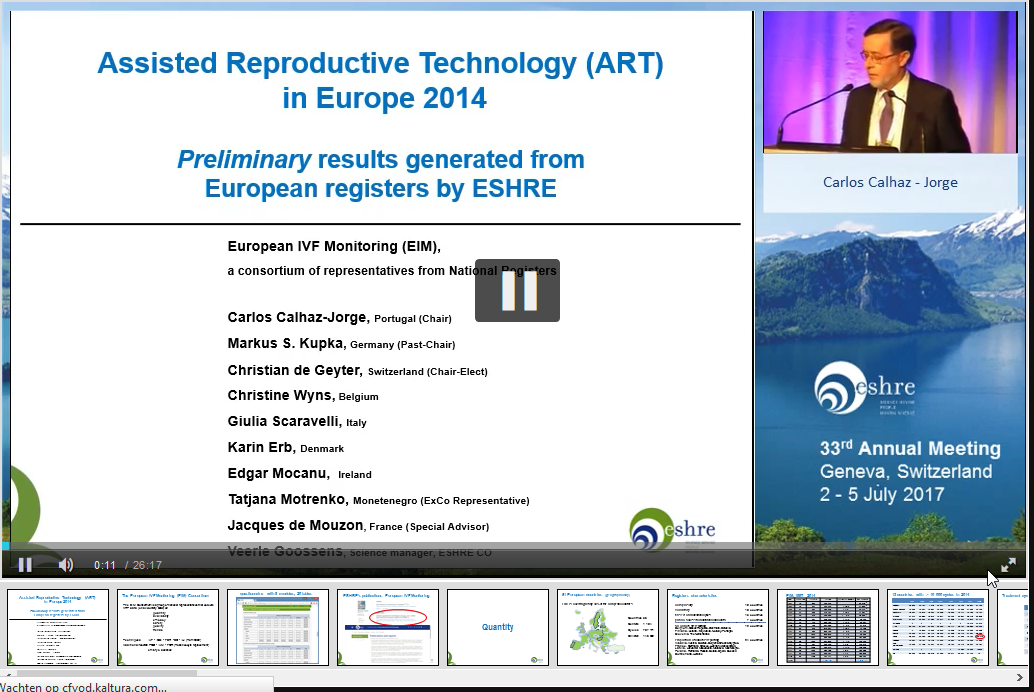The height and width of the screenshot is (692, 1034).
Task: Open the thumbnail with the red oval highlight
Action: click(388, 627)
